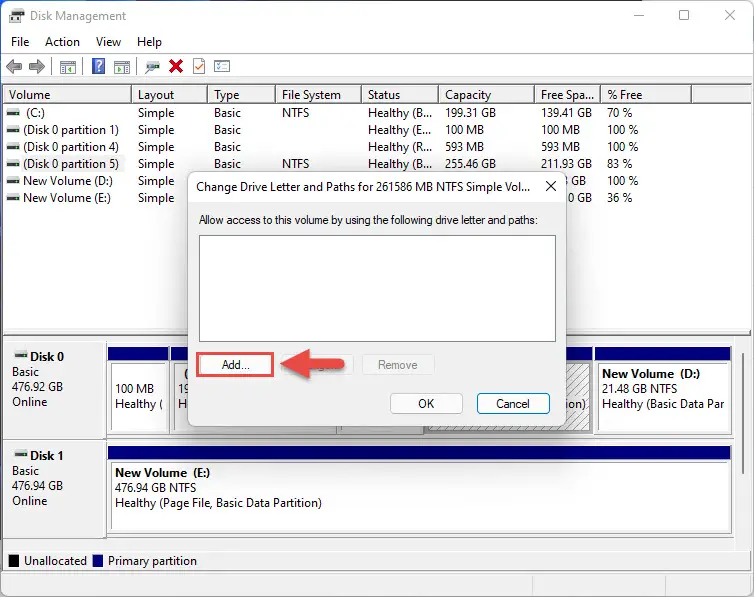Viewport: 754px width, 597px height.
Task: Click the Remove button in dialog
Action: click(398, 365)
